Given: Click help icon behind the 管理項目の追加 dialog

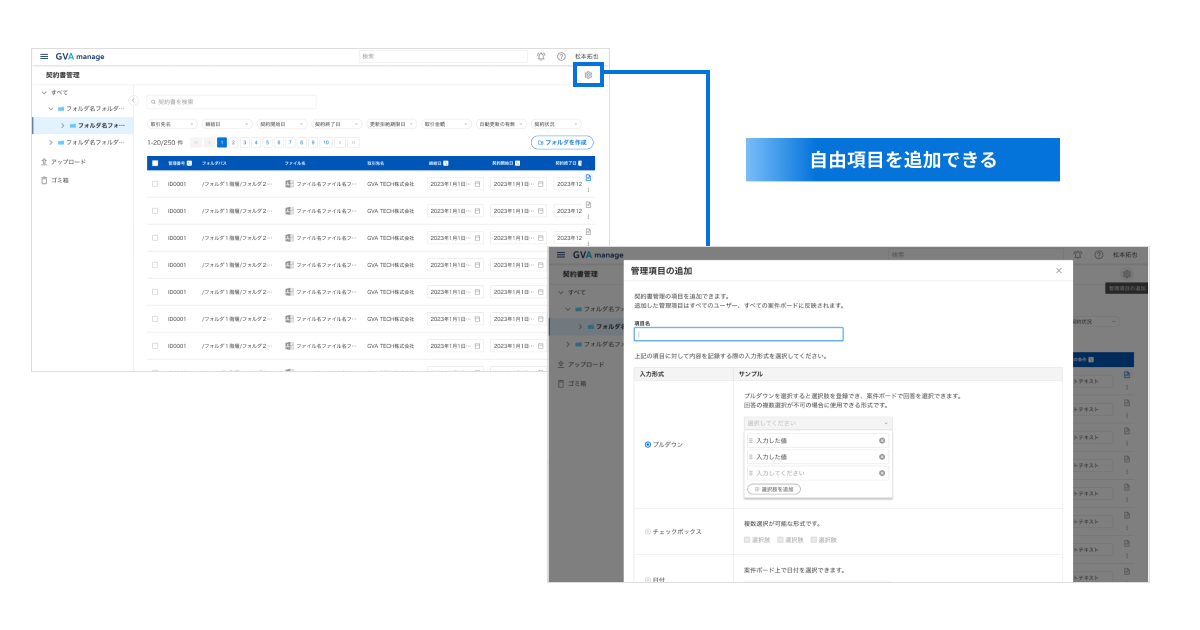Looking at the screenshot, I should pyautogui.click(x=1099, y=255).
